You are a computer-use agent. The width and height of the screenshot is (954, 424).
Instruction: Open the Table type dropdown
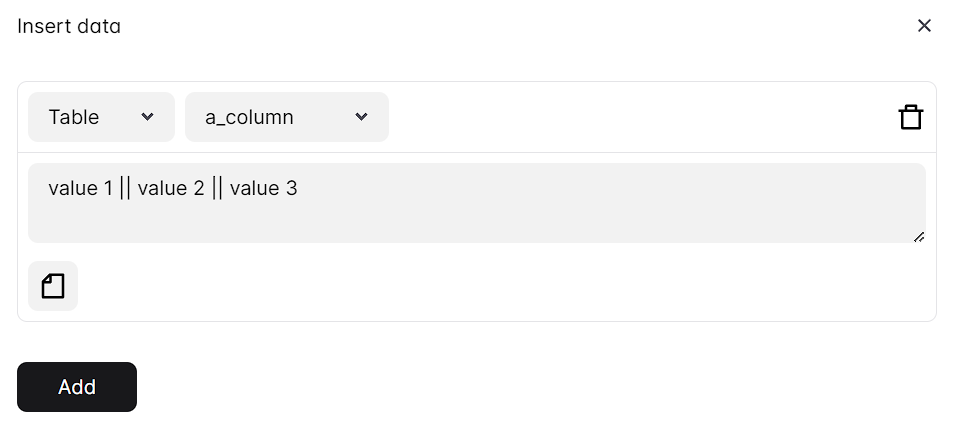(x=101, y=117)
